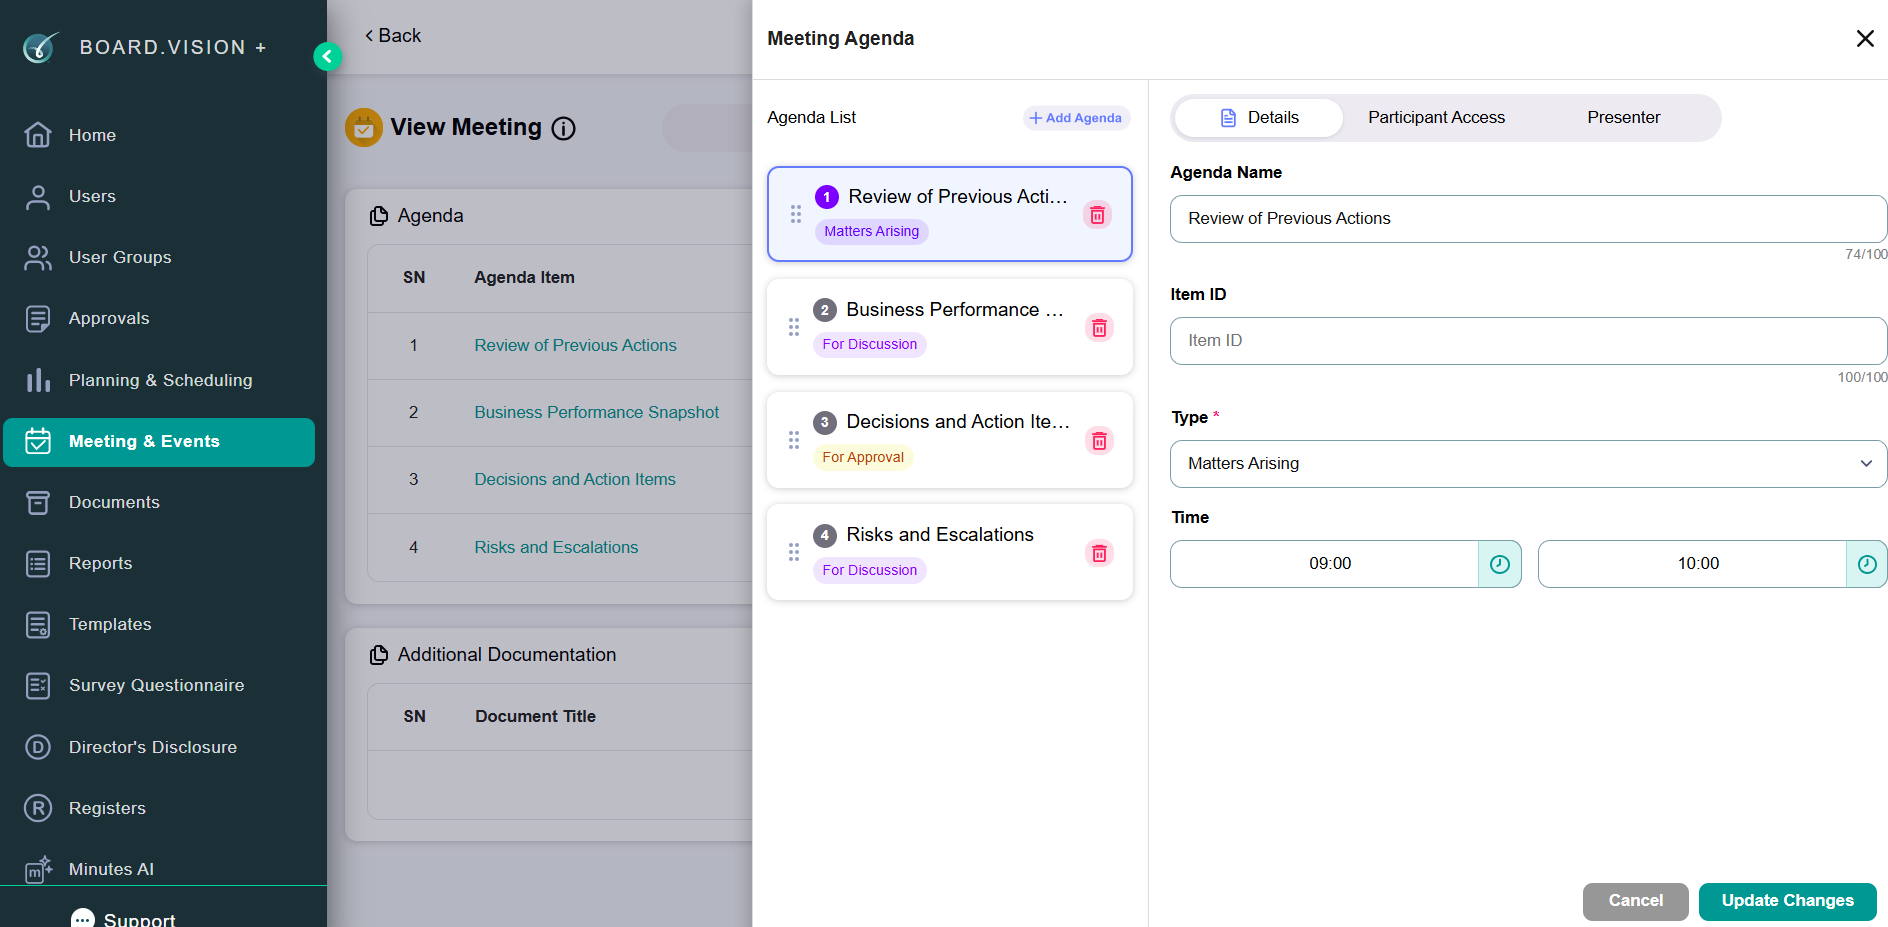
Task: Delete the Decisions and Action Items agenda
Action: (1099, 441)
